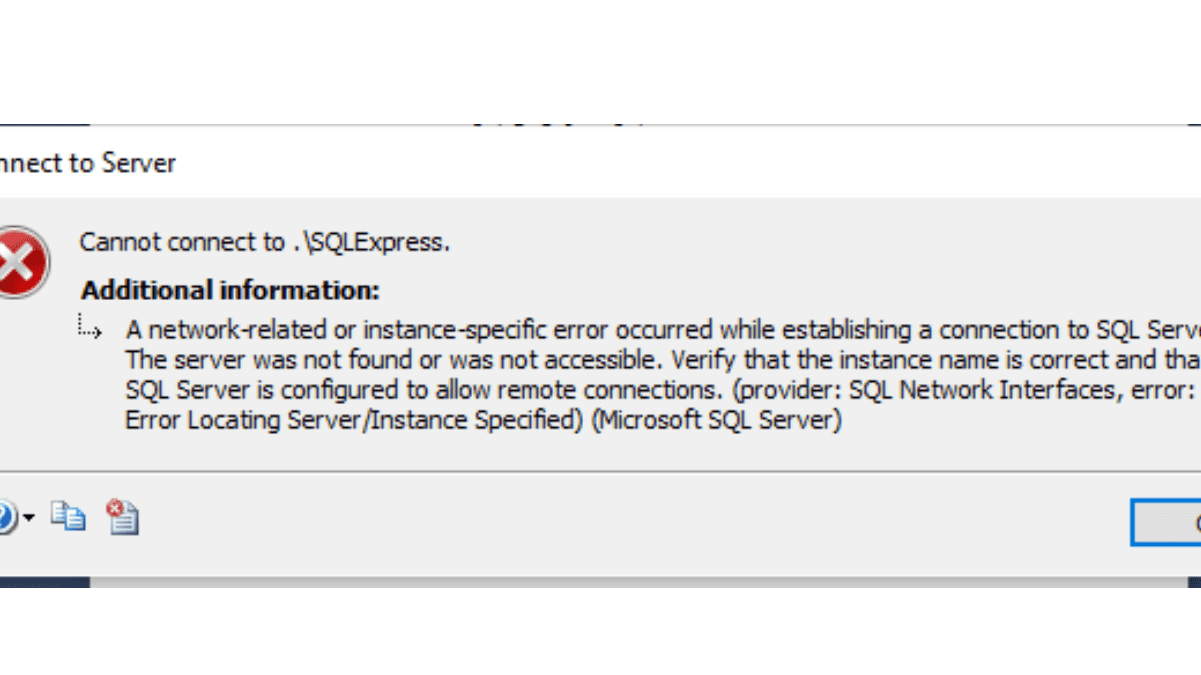The height and width of the screenshot is (675, 1201).
Task: Show technical details with the red-marked document icon
Action: [x=123, y=517]
